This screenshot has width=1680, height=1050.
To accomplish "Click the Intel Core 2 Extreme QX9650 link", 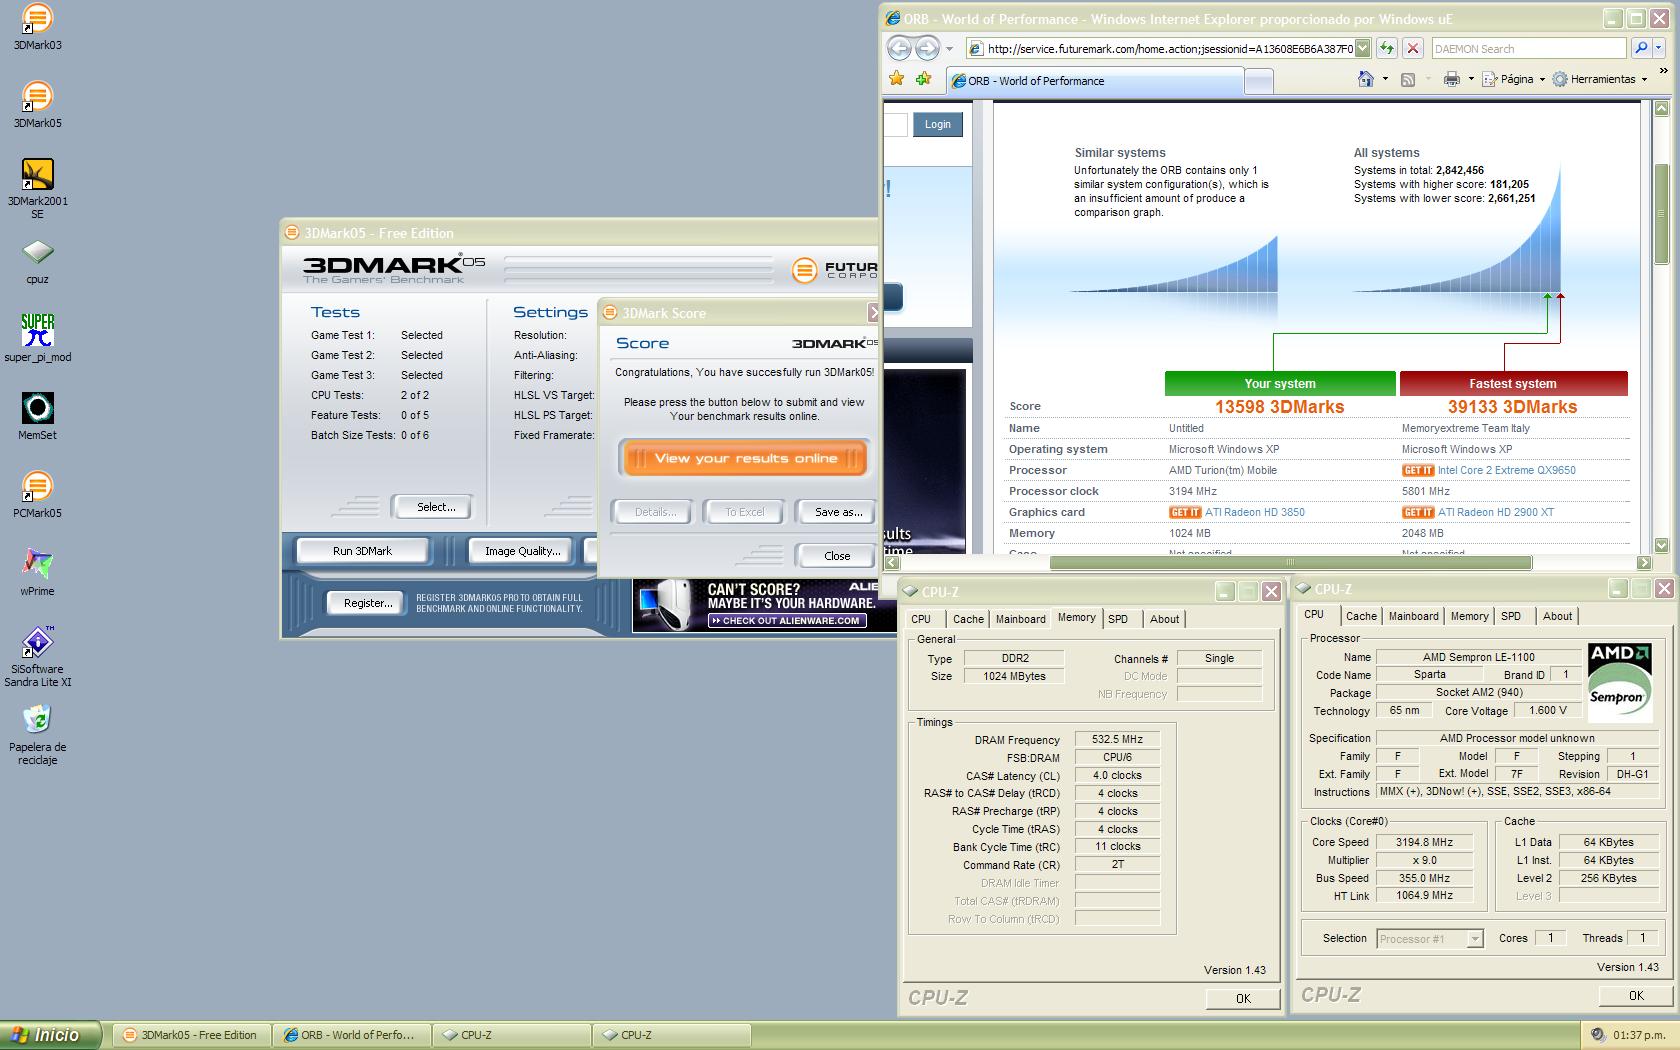I will pos(1507,470).
